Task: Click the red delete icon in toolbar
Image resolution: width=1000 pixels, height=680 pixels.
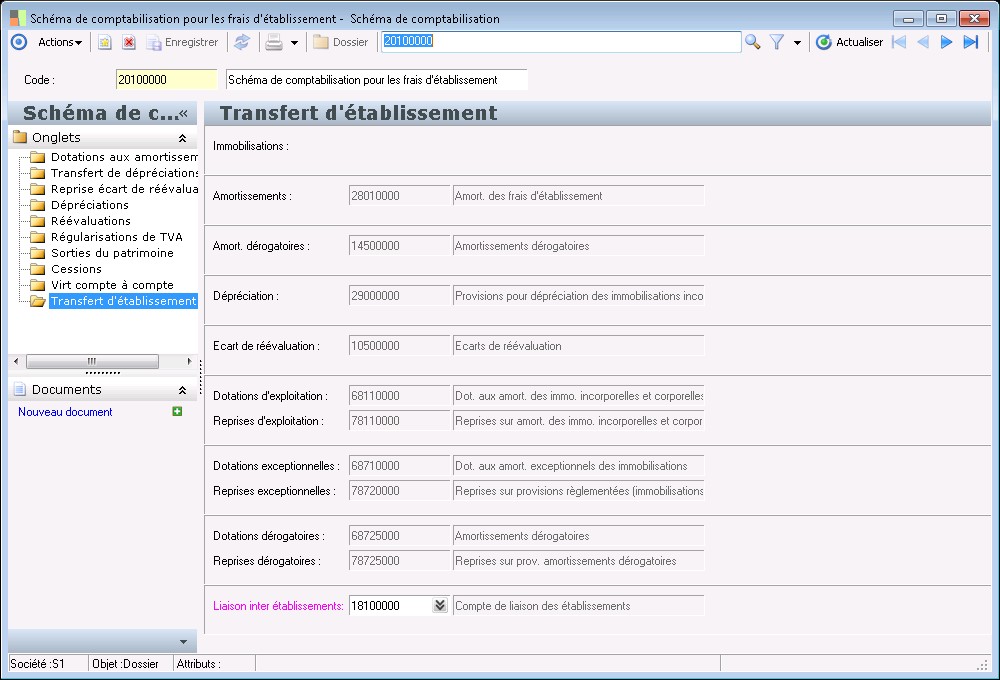Action: point(129,42)
